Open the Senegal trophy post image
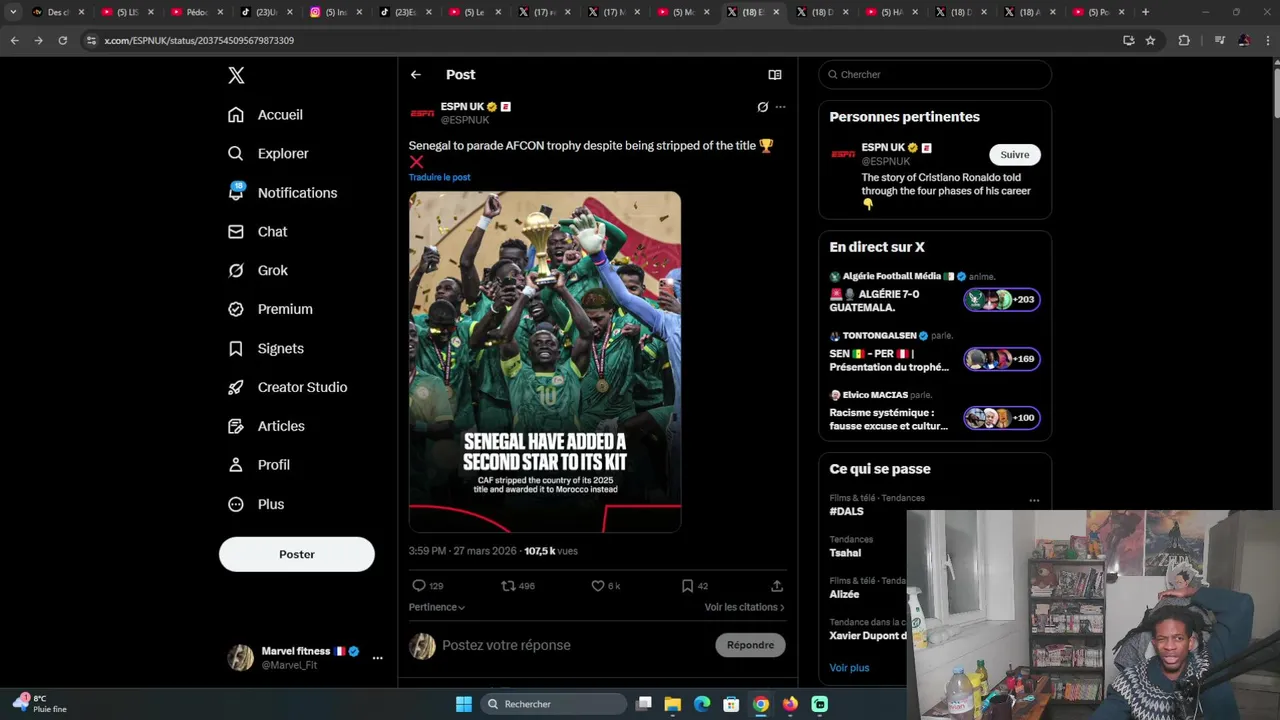1280x720 pixels. tap(545, 362)
